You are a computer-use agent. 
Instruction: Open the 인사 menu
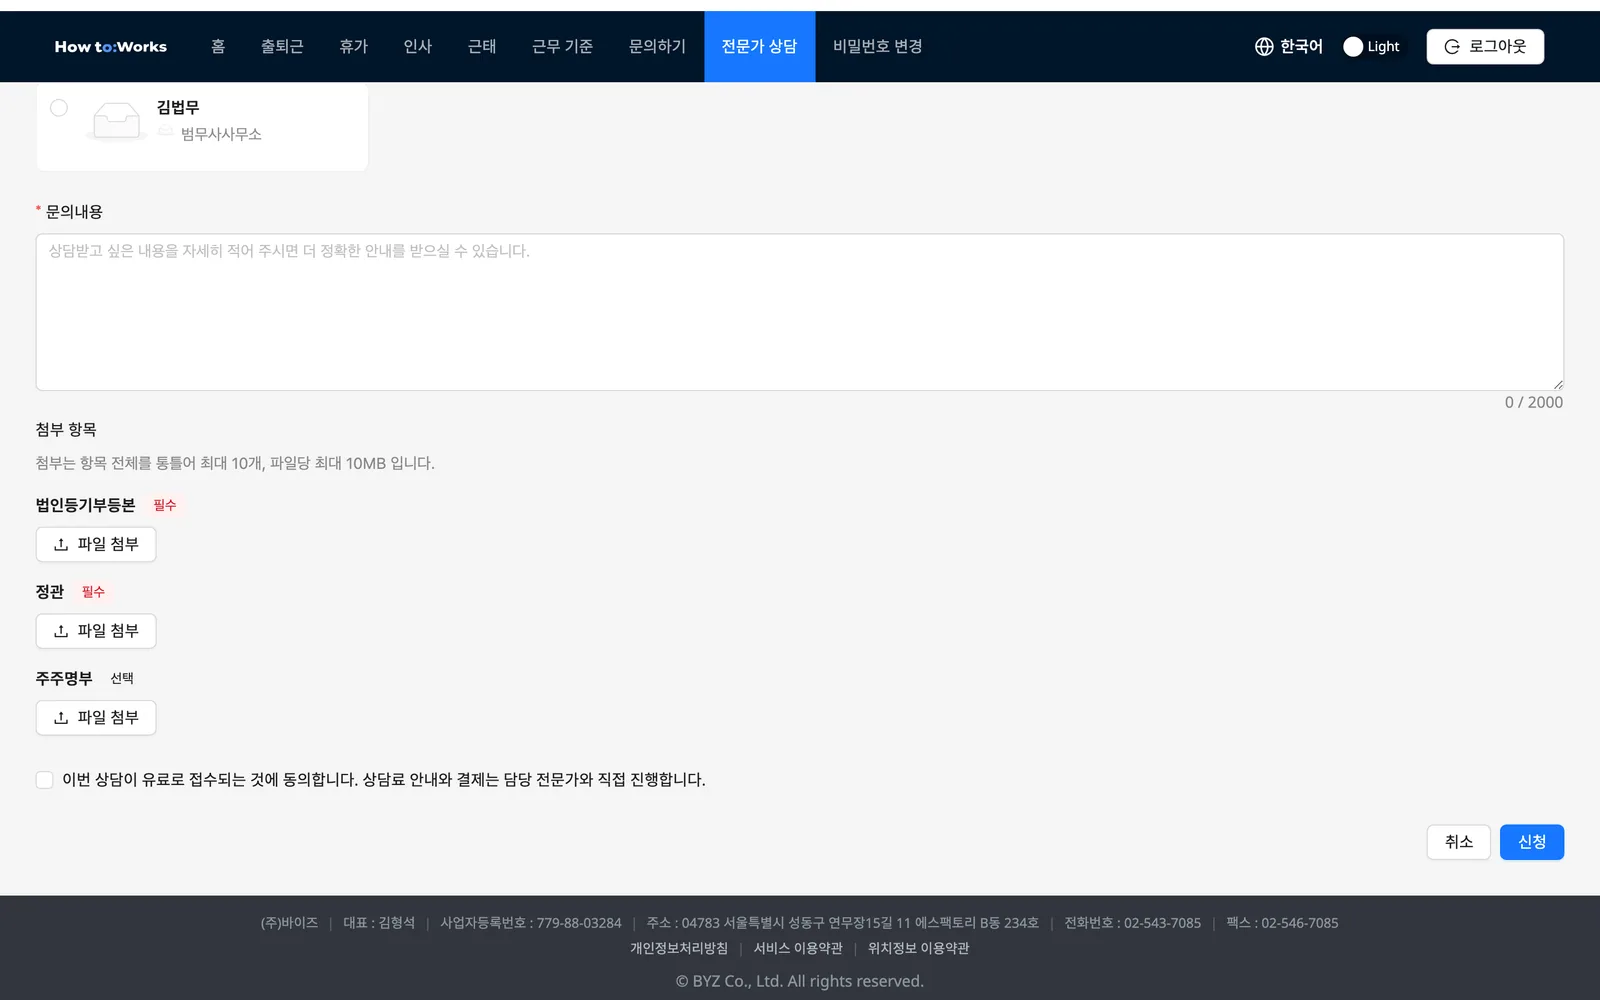coord(418,47)
